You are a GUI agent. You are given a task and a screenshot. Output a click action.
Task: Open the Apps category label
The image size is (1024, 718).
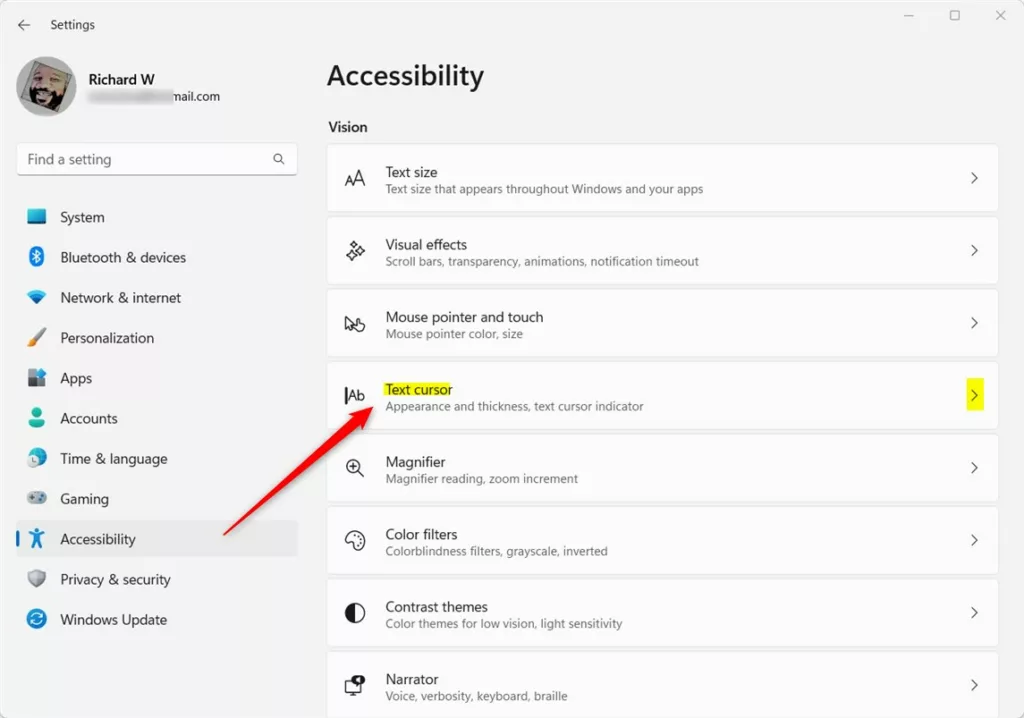76,379
